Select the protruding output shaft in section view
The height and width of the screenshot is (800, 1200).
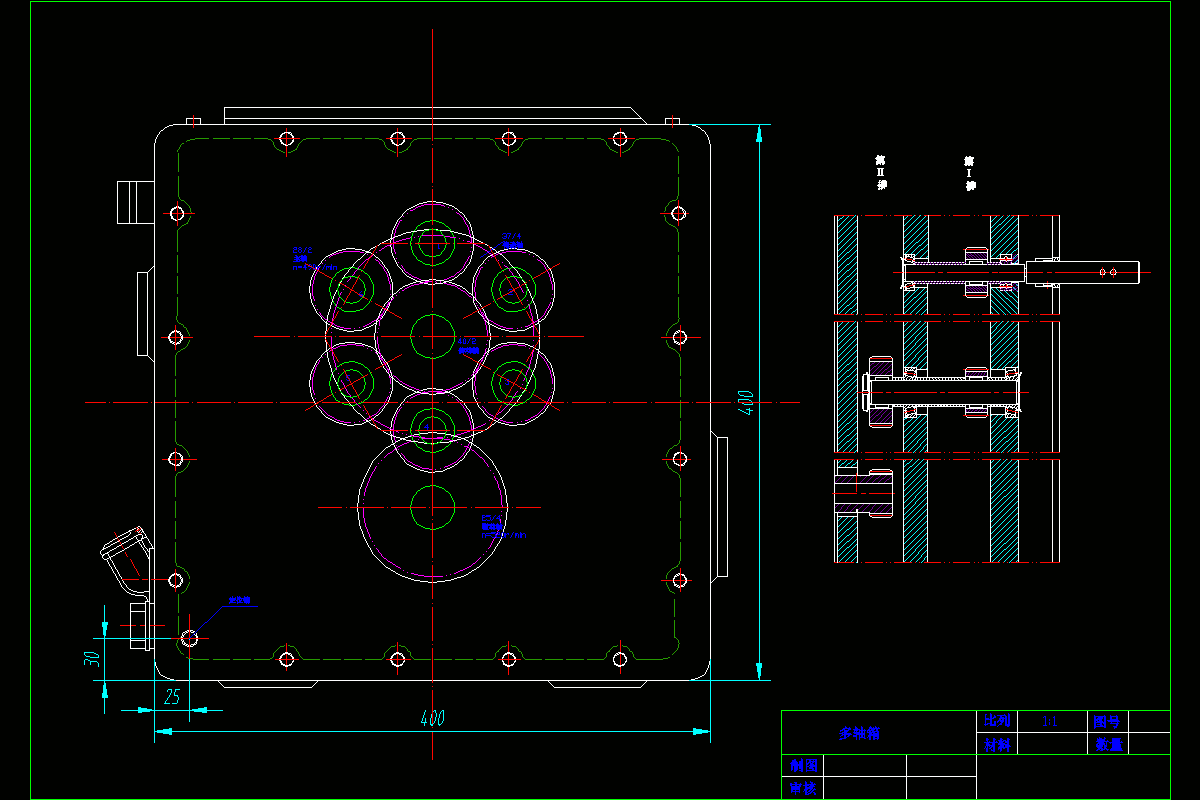tap(1083, 270)
